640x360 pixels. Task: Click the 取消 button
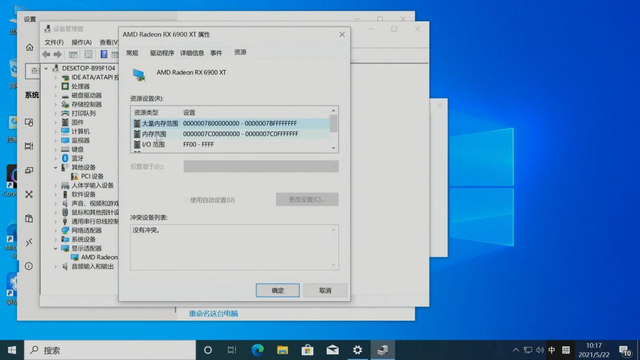(x=325, y=290)
